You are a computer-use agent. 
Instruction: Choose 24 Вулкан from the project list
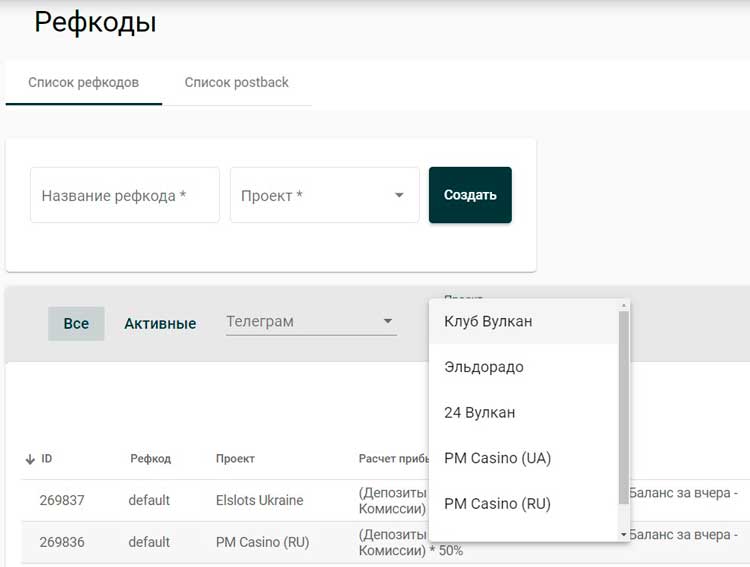(x=524, y=412)
